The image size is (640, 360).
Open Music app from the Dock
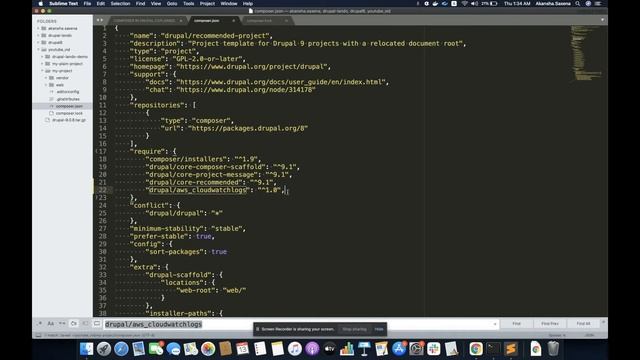295,349
